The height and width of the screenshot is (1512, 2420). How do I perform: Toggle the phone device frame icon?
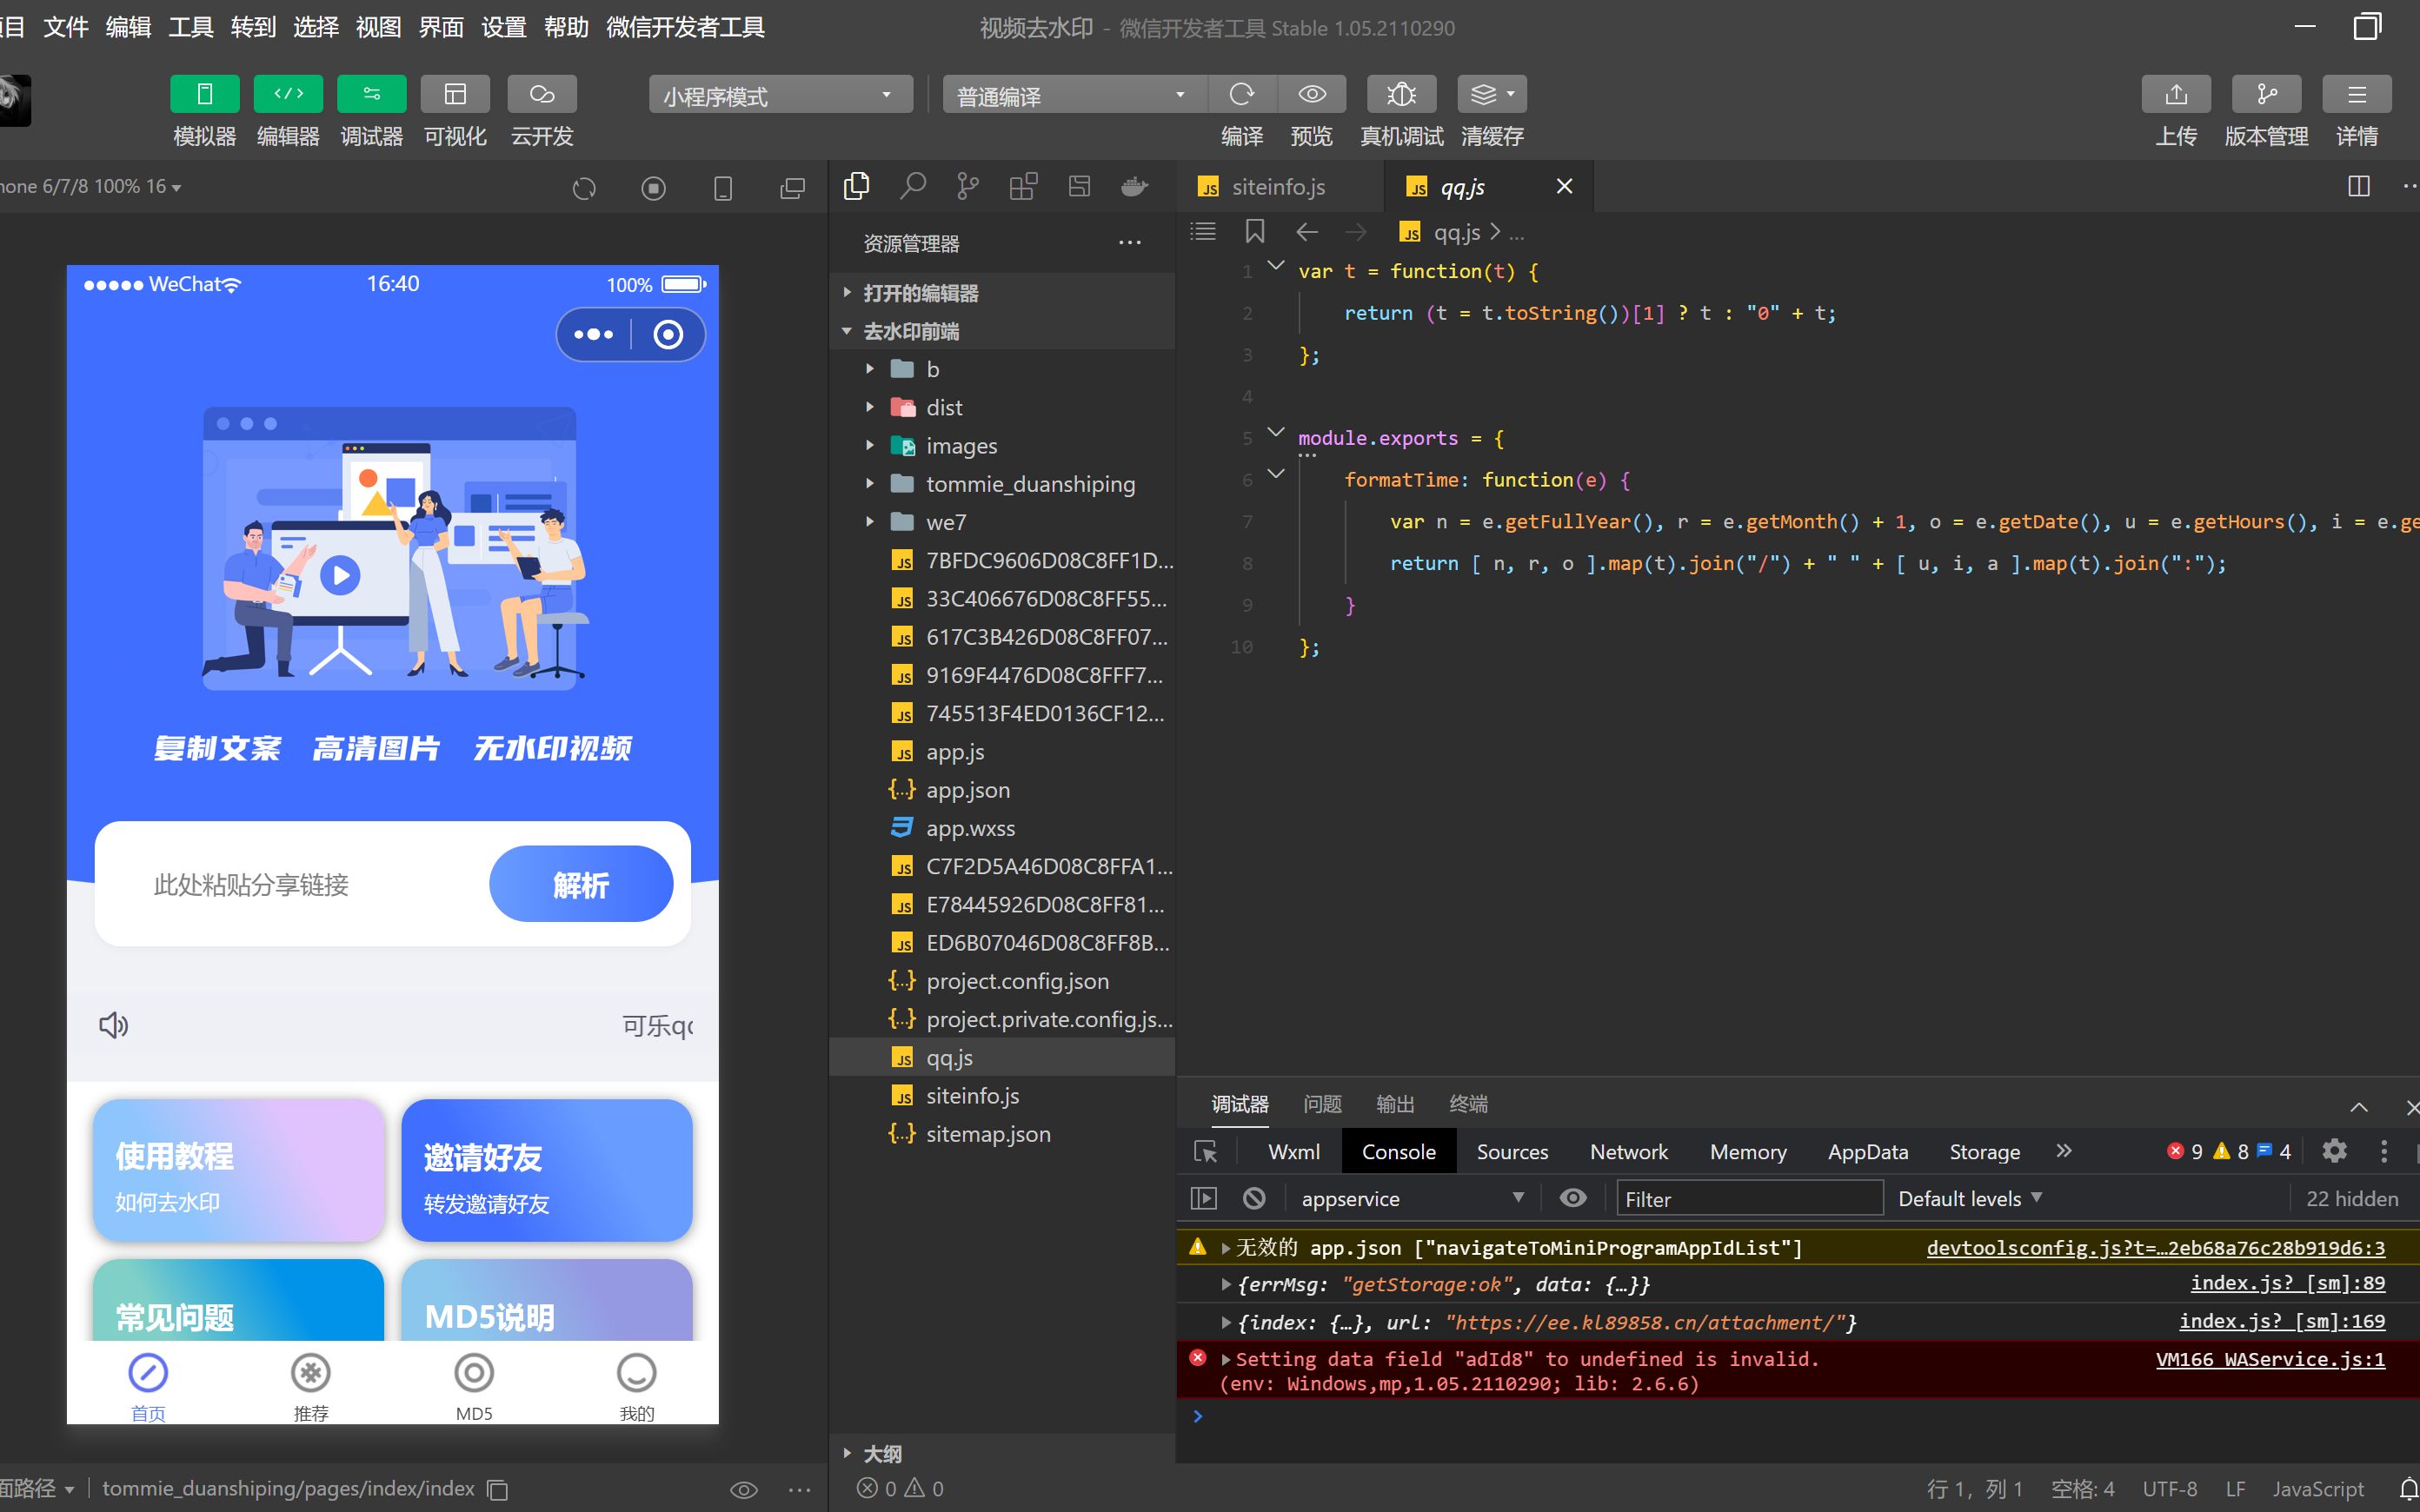(x=722, y=188)
